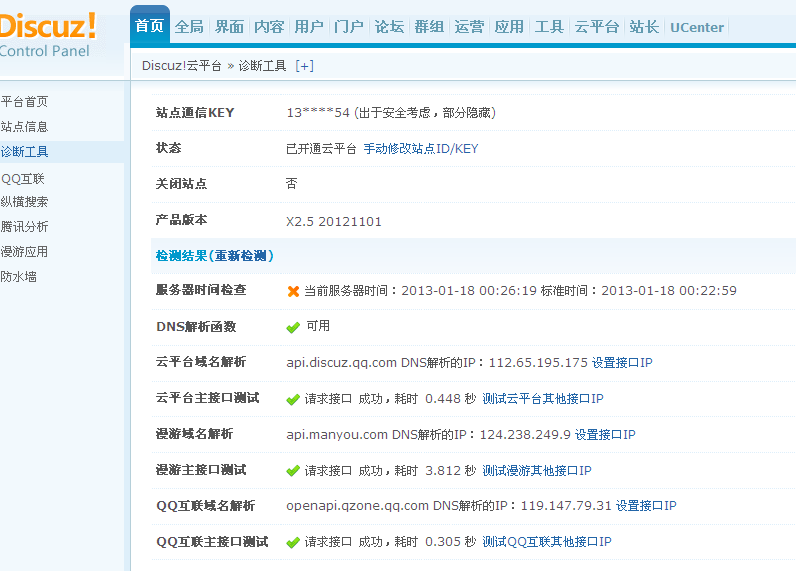Open the 群组 tab

(429, 27)
